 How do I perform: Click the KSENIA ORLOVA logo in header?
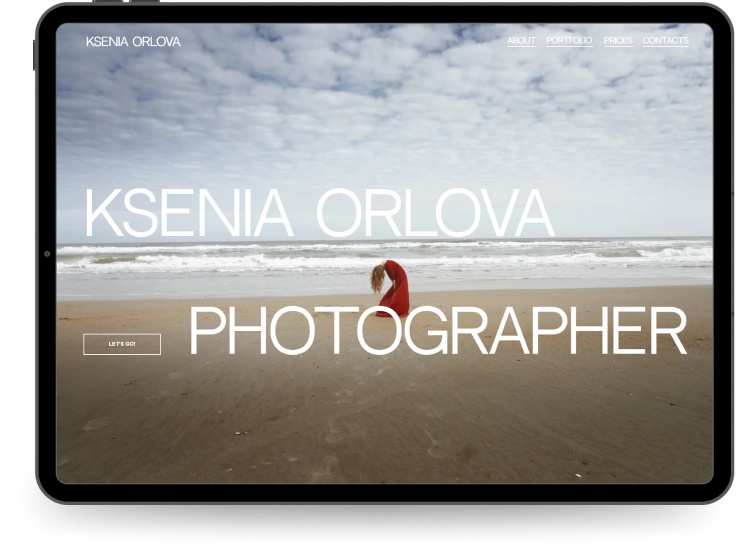pyautogui.click(x=133, y=42)
